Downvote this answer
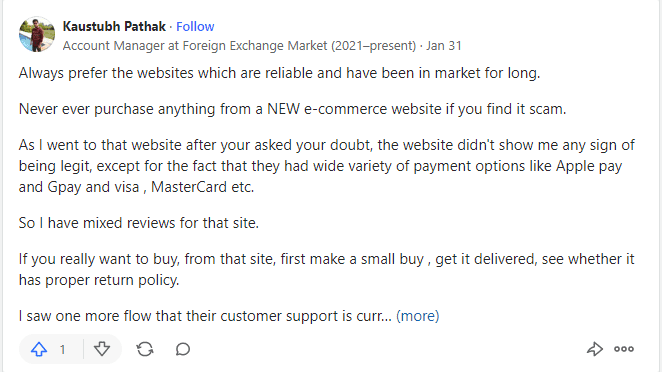Screen dimensions: 662x372 coord(102,349)
